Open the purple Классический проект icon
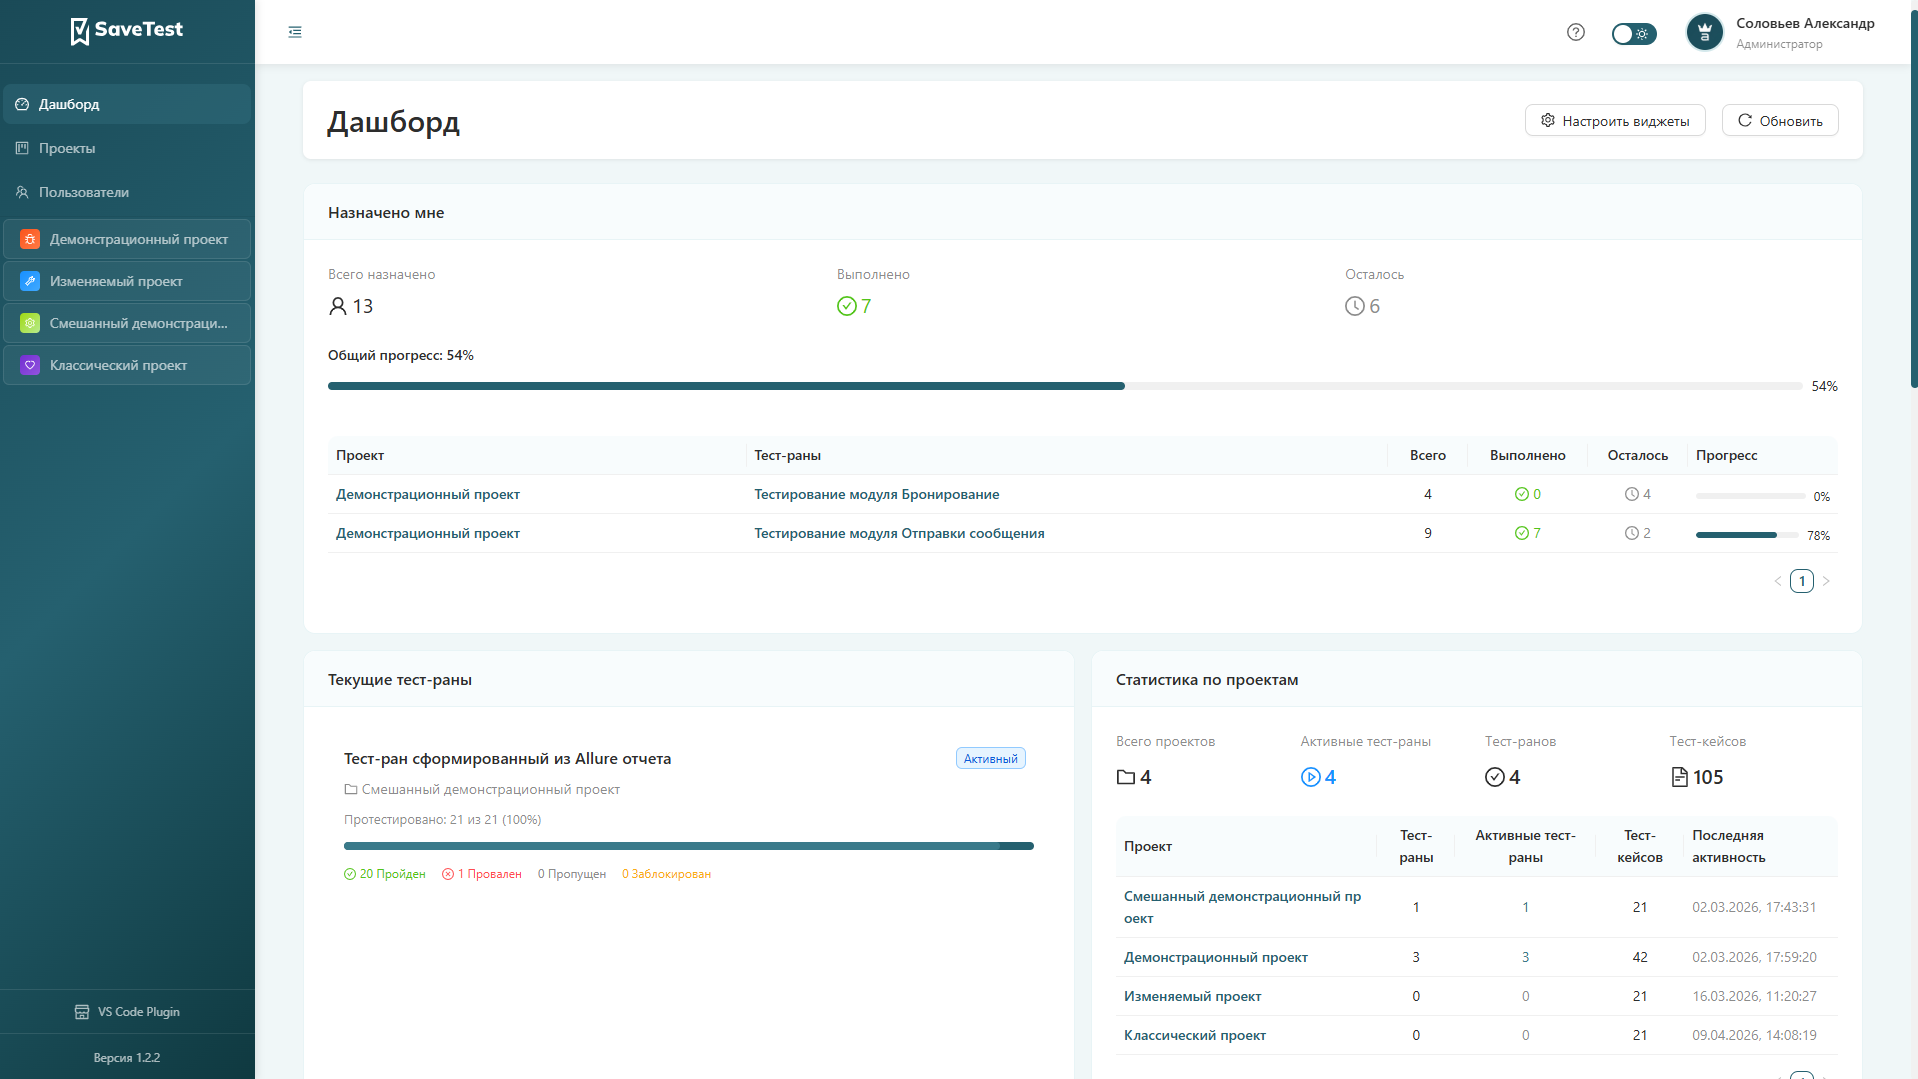This screenshot has width=1918, height=1079. pos(30,365)
